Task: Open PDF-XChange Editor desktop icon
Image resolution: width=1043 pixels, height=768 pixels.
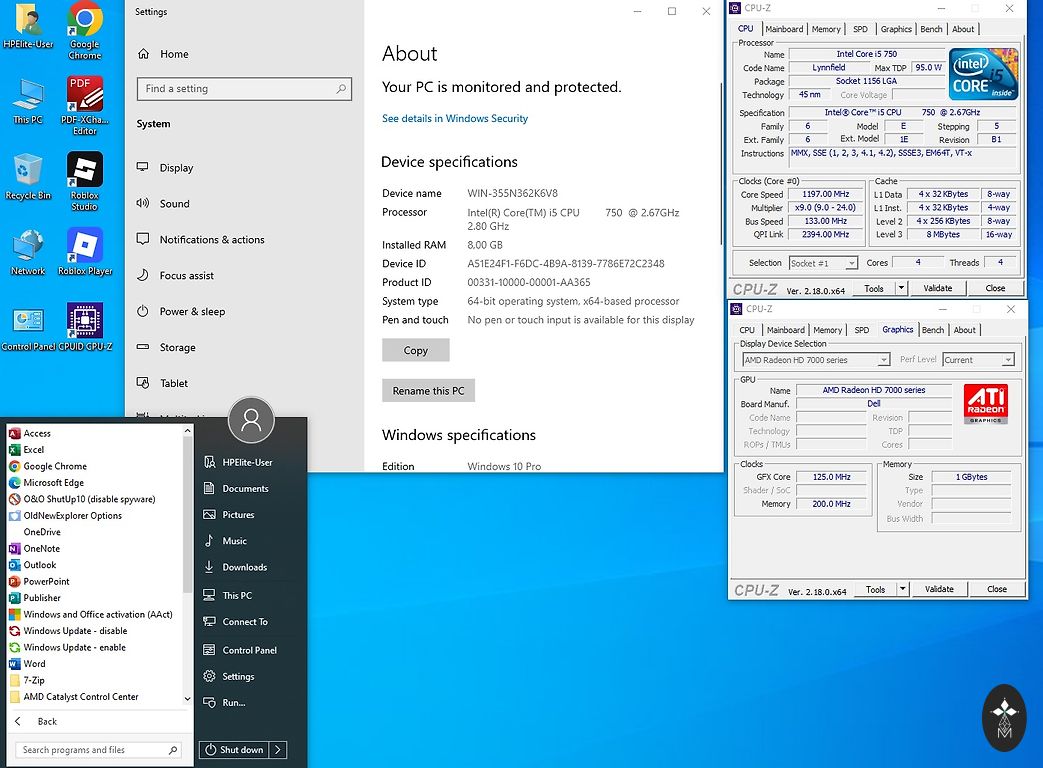Action: click(x=85, y=95)
